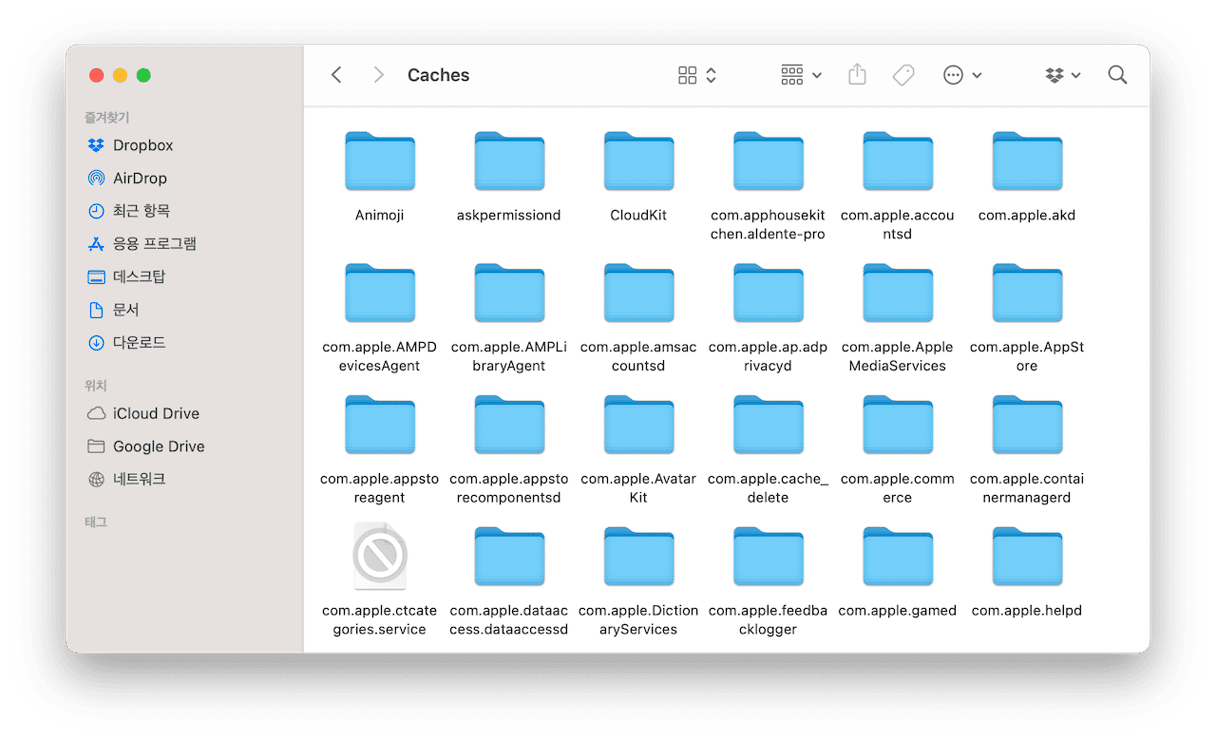Open the Group By view options dropdown
1216x740 pixels.
coord(800,75)
